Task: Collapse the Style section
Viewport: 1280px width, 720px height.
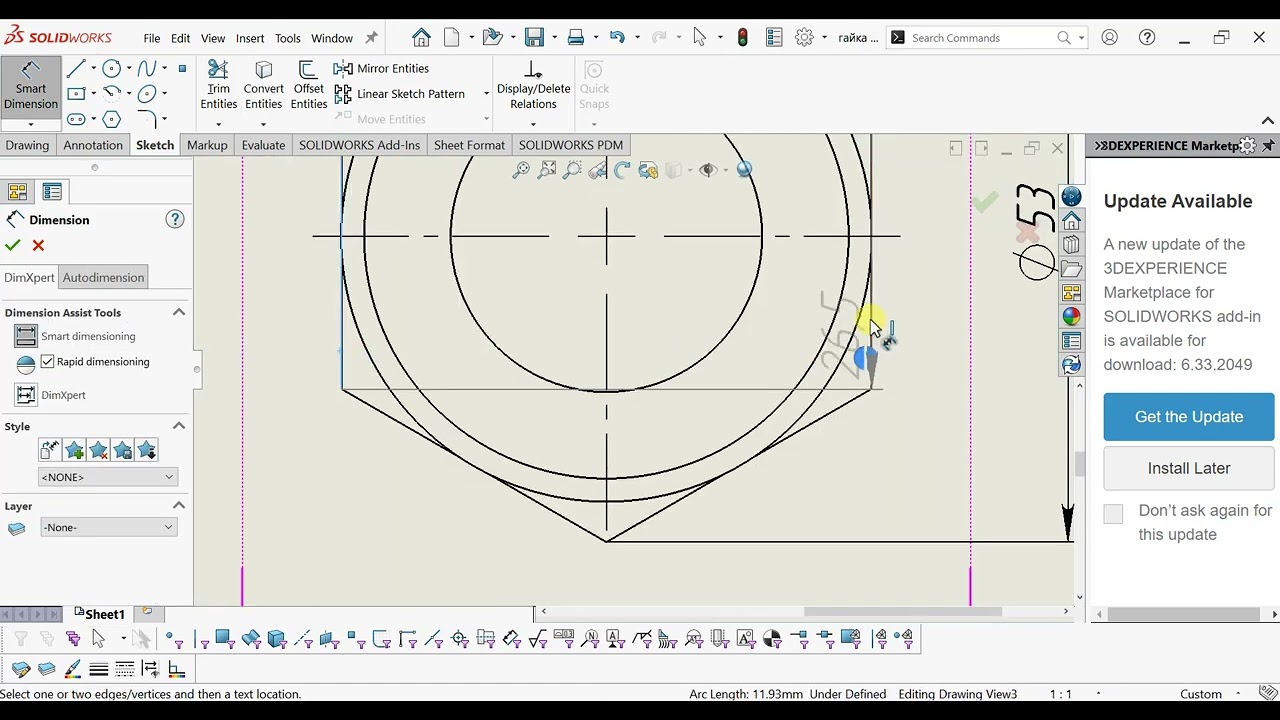Action: (179, 426)
